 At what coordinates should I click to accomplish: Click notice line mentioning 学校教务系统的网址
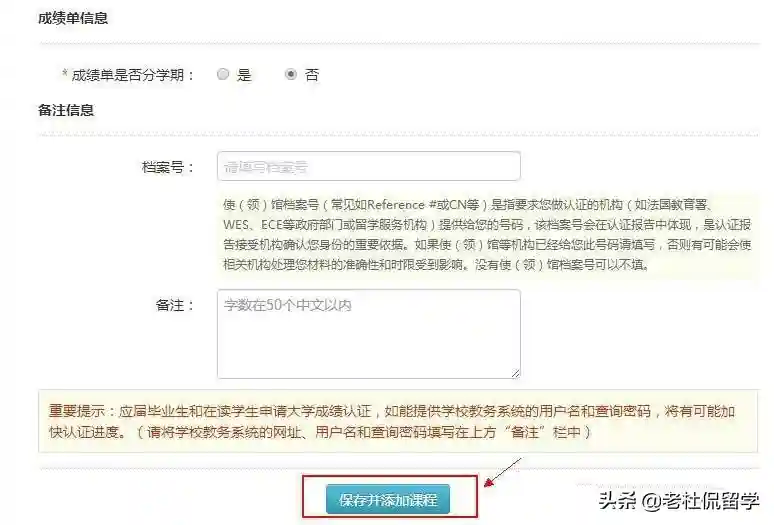coord(320,432)
